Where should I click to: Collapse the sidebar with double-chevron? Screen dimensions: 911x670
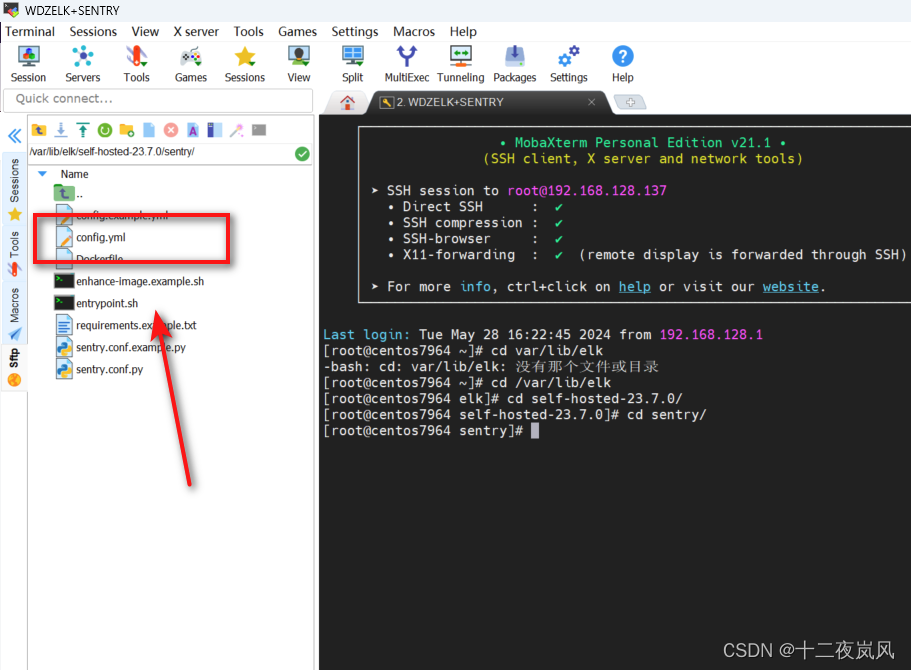point(15,136)
